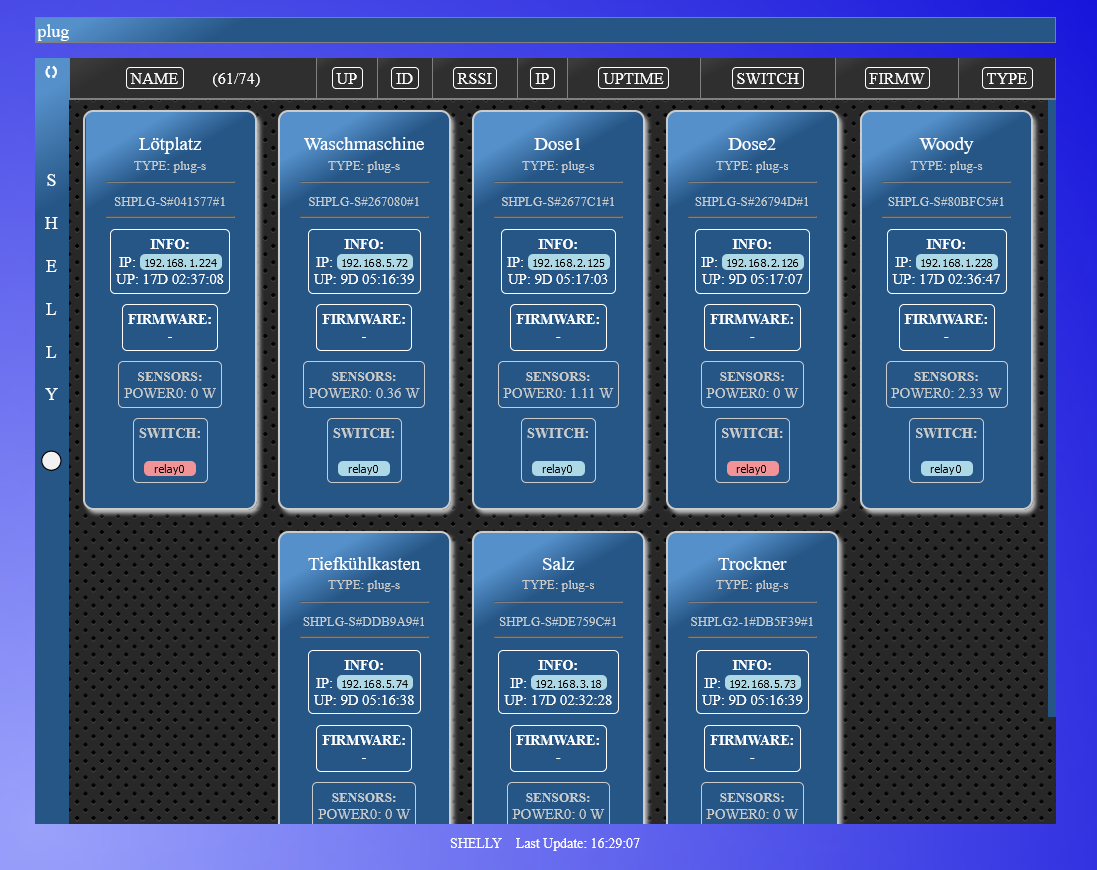Screen dimensions: 1097x870
Task: Toggle relay0 switch on Dose1 card
Action: coord(558,468)
